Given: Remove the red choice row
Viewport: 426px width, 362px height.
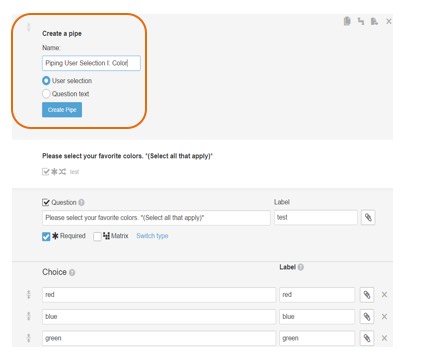Looking at the screenshot, I should (x=384, y=295).
